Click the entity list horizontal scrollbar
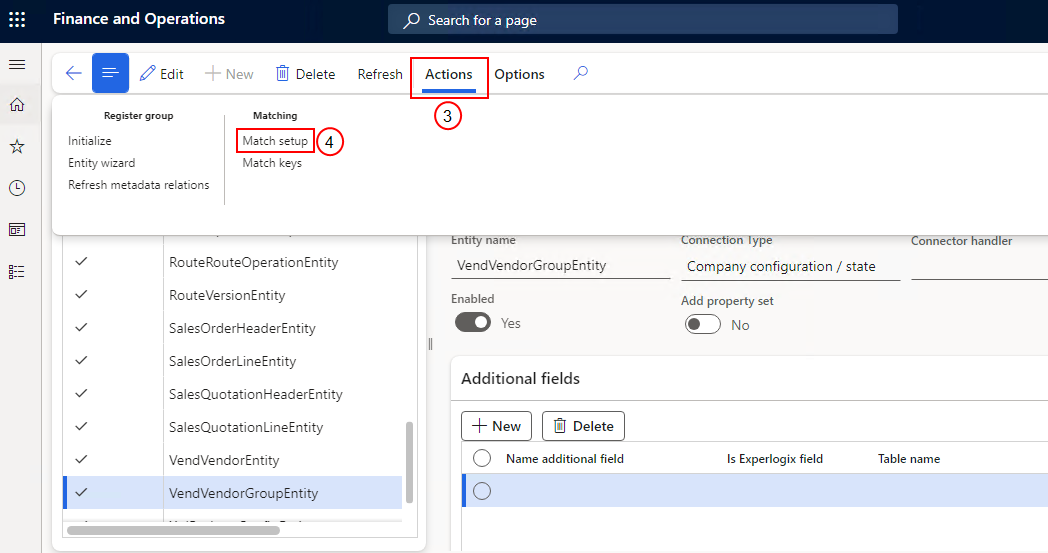The height and width of the screenshot is (553, 1048). click(174, 530)
